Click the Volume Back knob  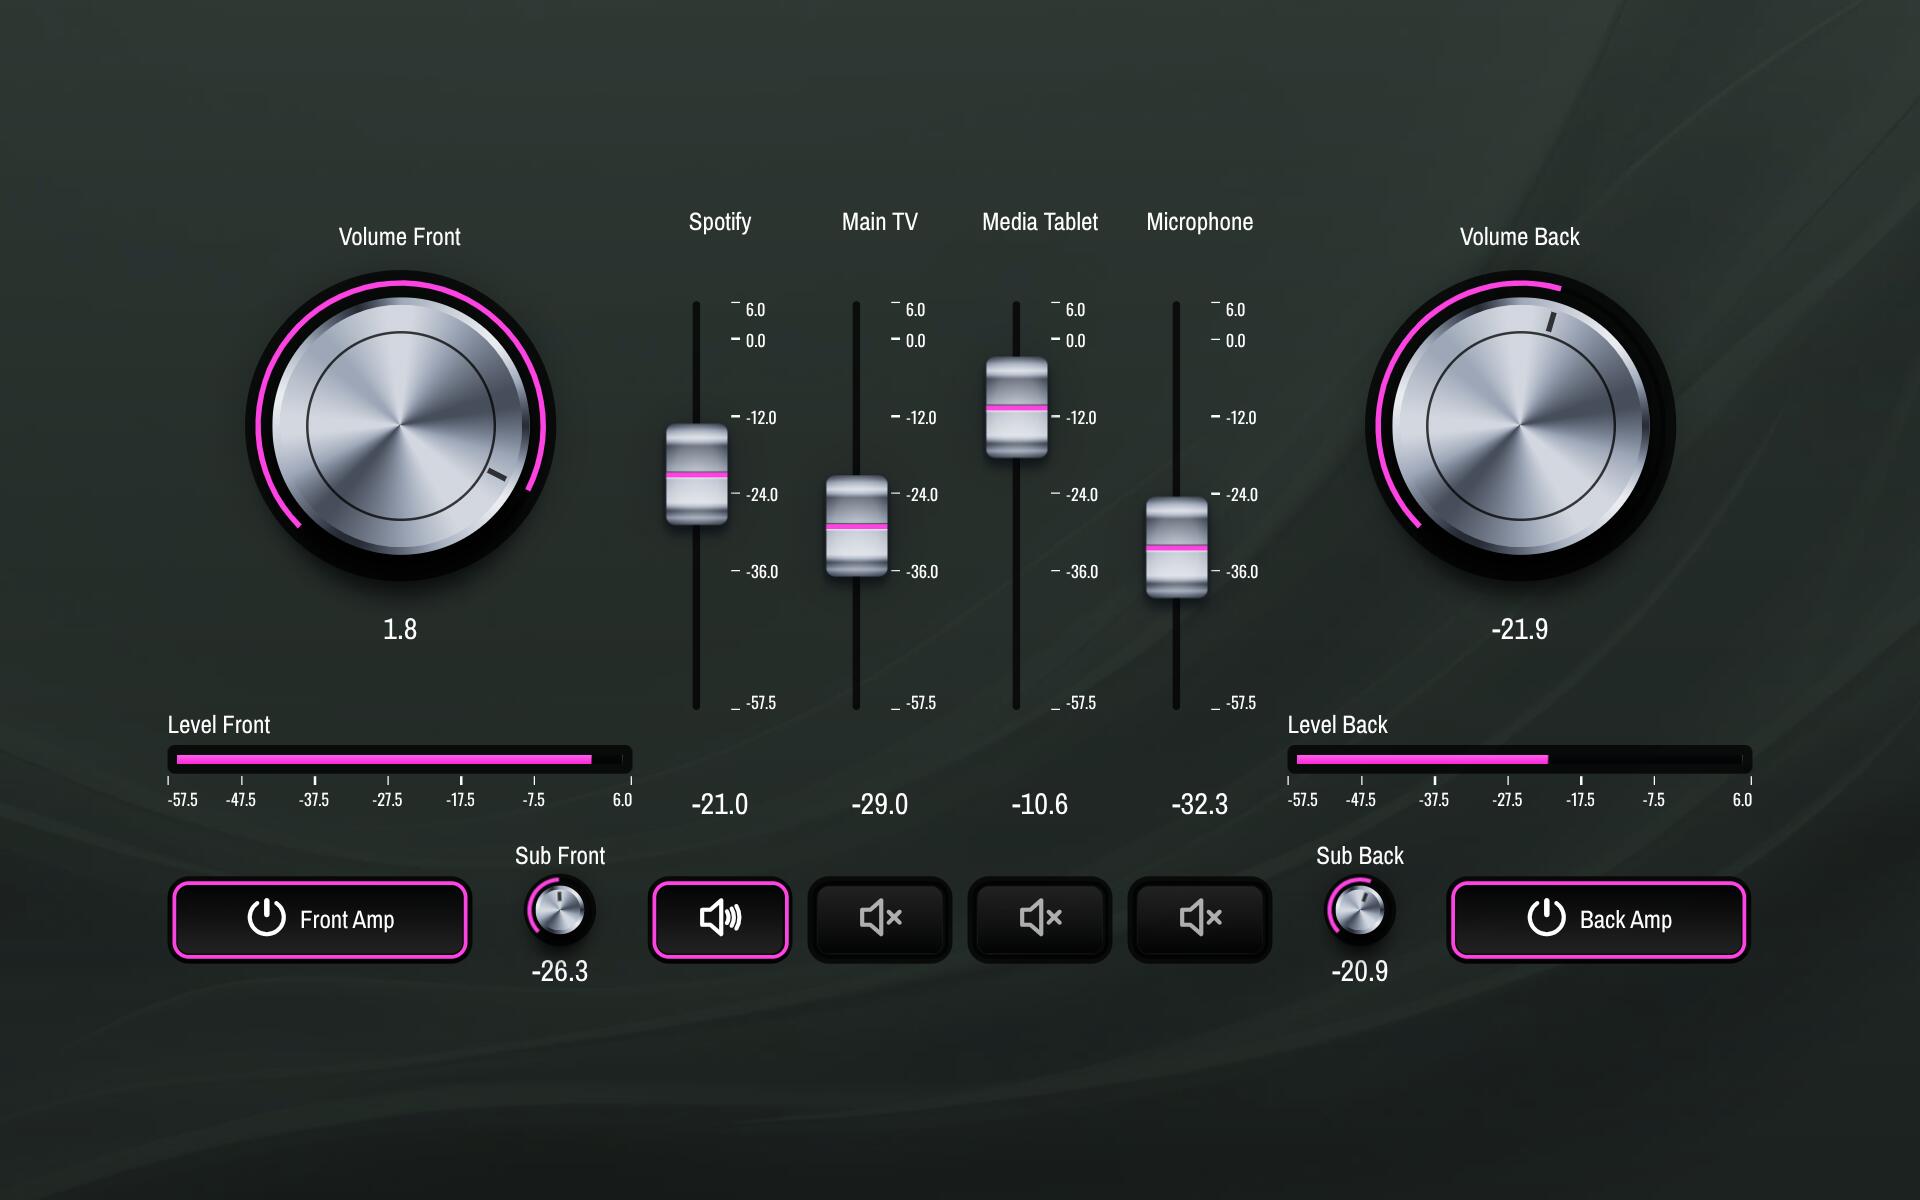pyautogui.click(x=1520, y=426)
